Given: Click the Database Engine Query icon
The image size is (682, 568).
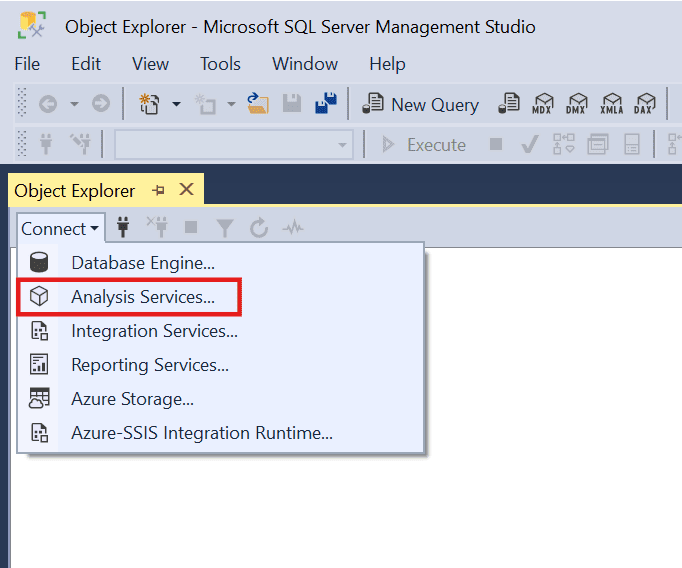Looking at the screenshot, I should pyautogui.click(x=509, y=104).
